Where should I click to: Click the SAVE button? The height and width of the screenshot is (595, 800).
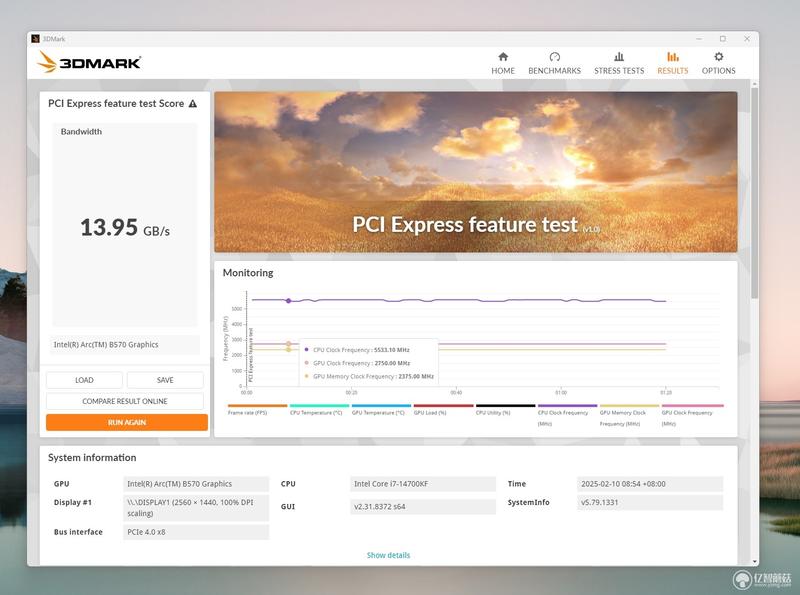click(165, 380)
